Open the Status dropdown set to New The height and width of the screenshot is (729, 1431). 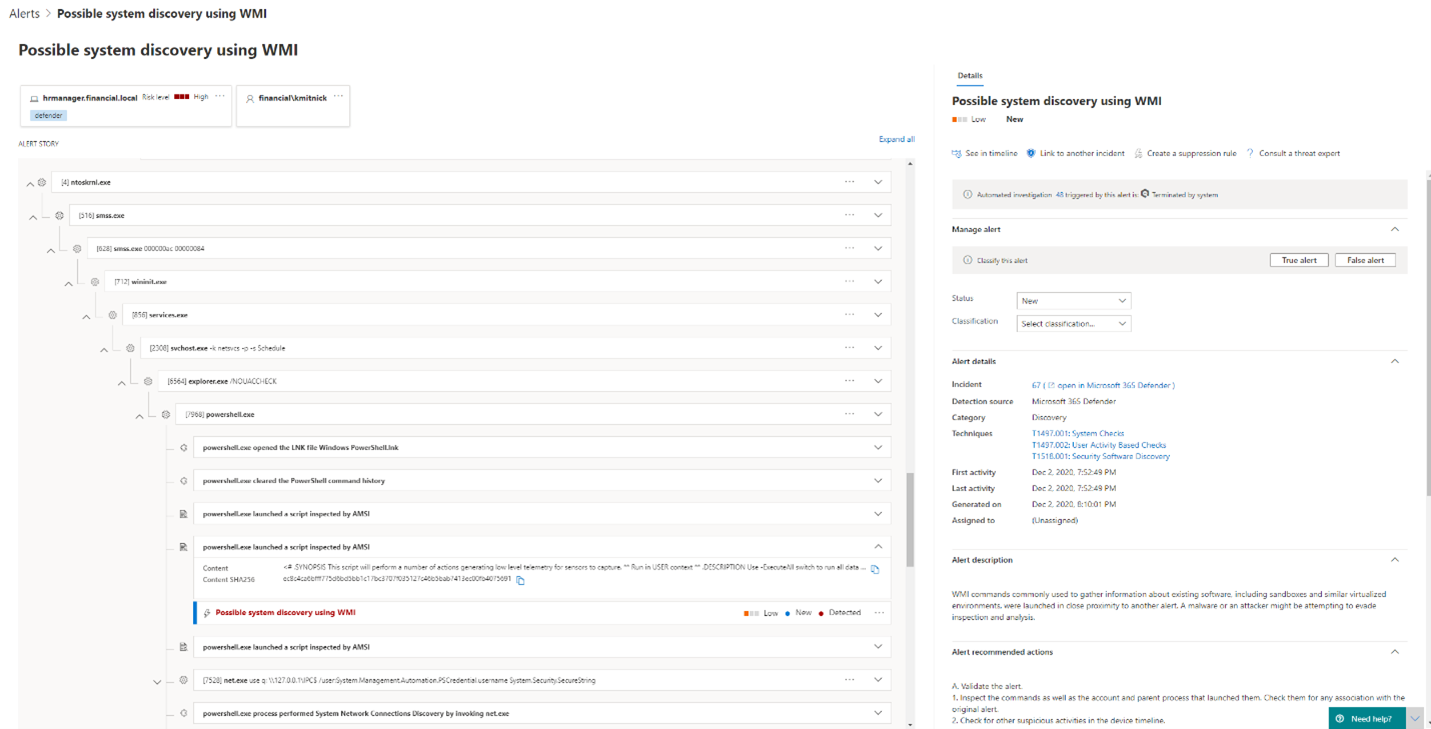(1073, 301)
